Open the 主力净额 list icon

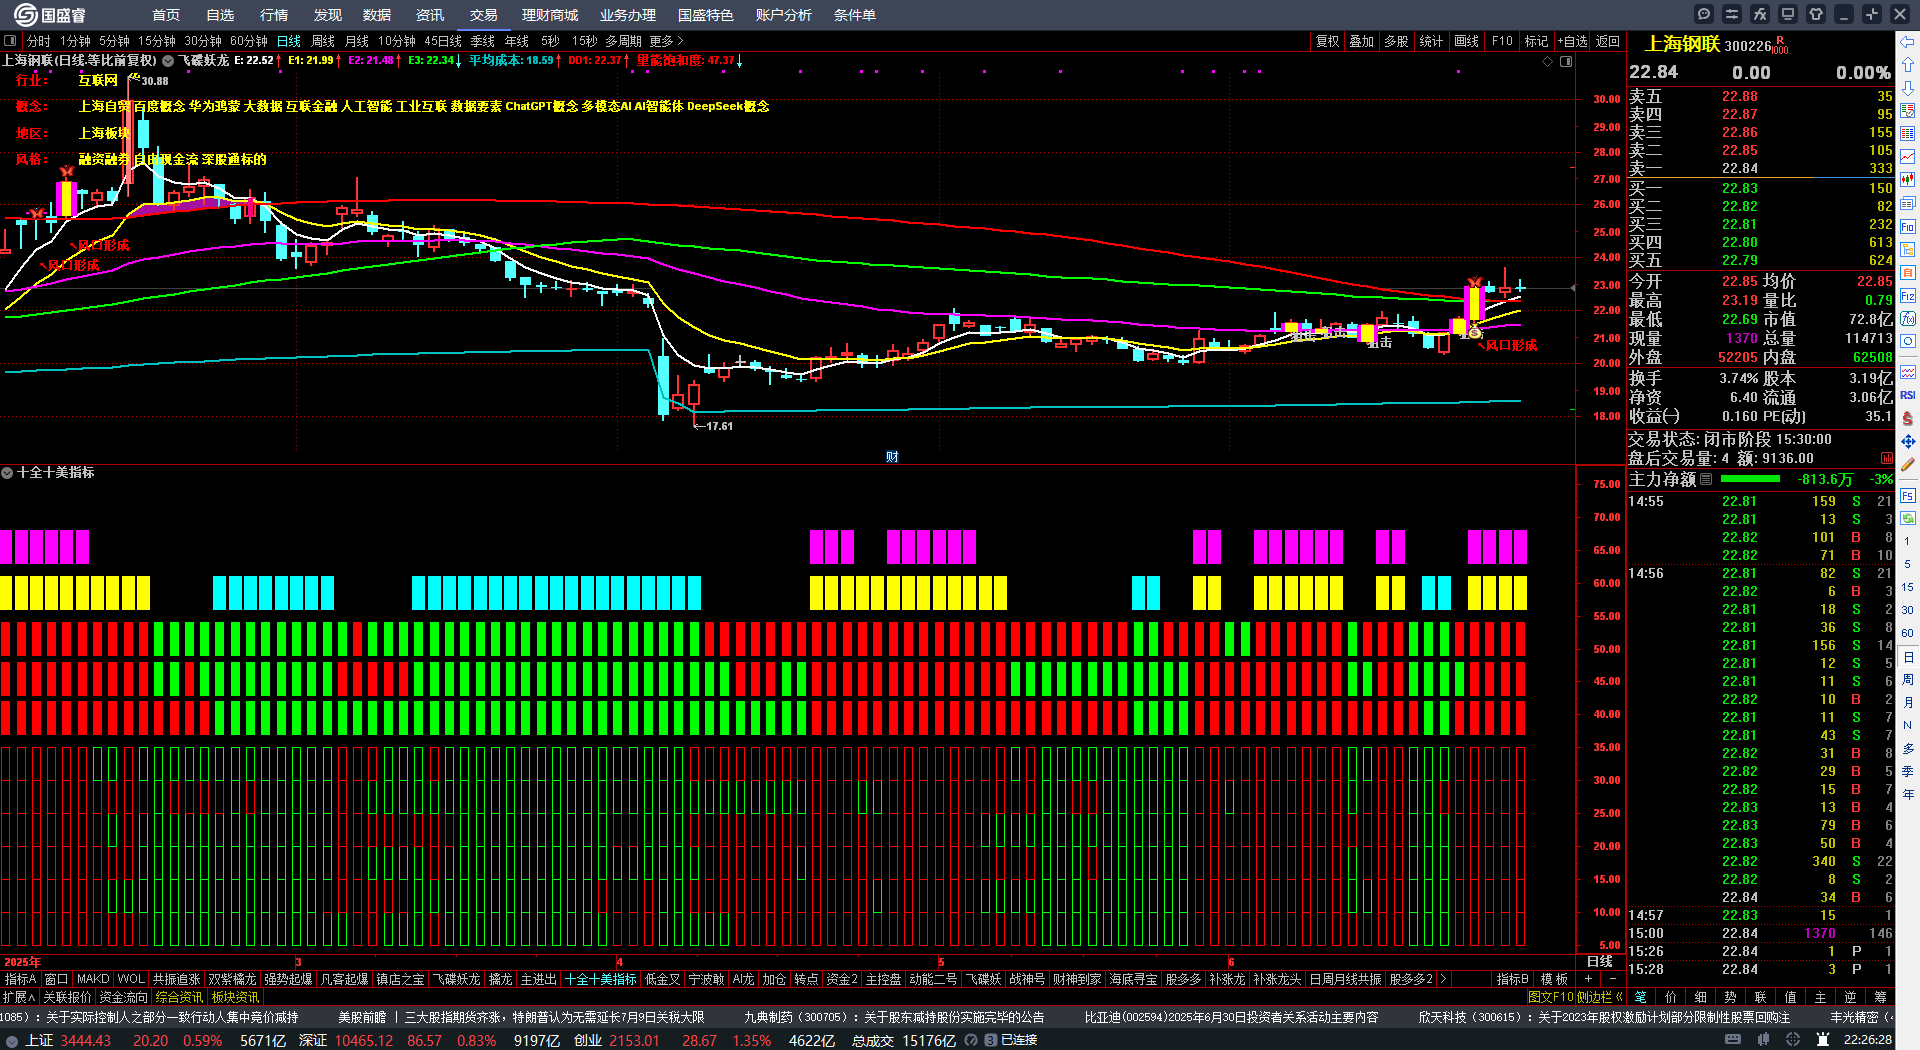[1705, 479]
